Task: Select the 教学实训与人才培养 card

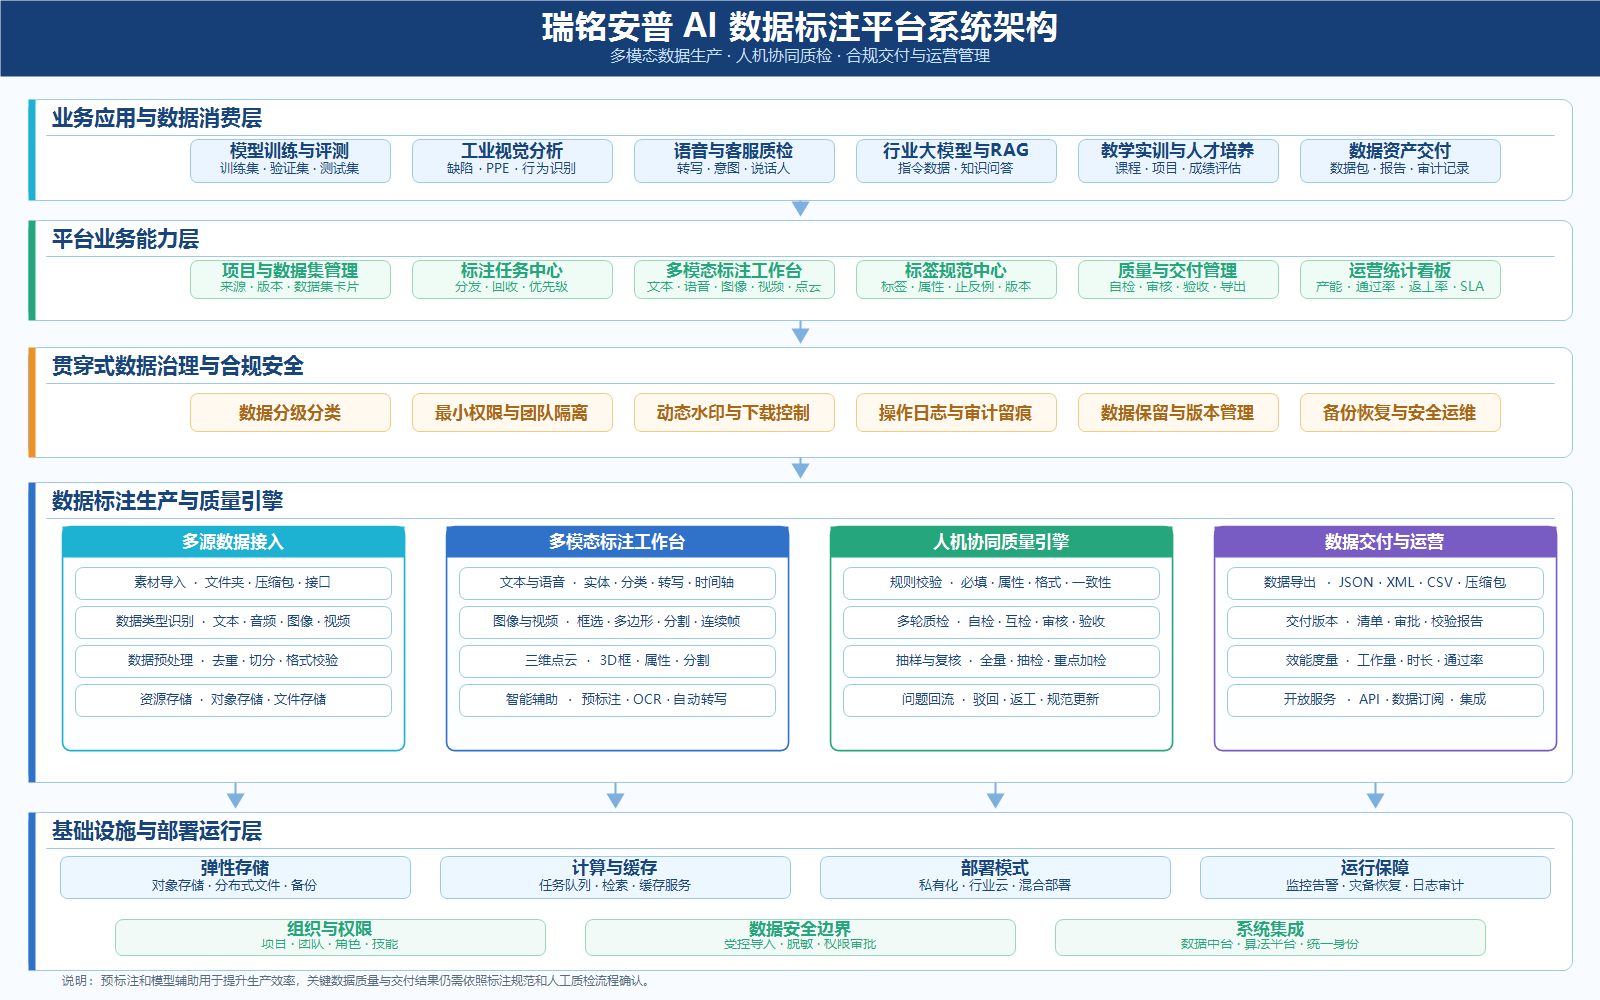Action: point(1178,160)
